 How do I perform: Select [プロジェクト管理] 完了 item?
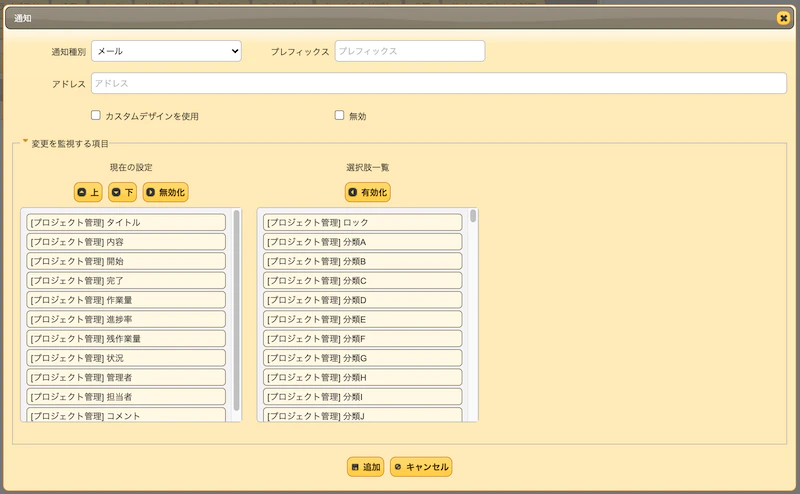pyautogui.click(x=126, y=281)
